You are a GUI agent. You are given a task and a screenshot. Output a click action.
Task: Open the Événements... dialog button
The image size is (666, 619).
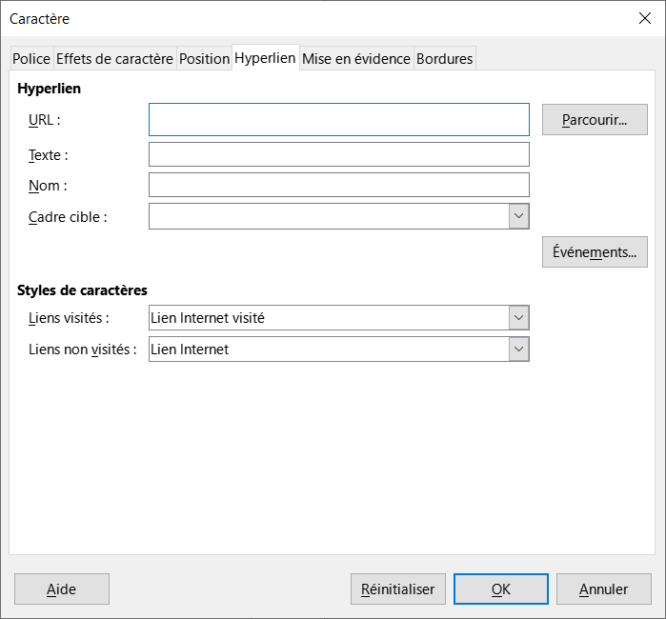point(595,252)
